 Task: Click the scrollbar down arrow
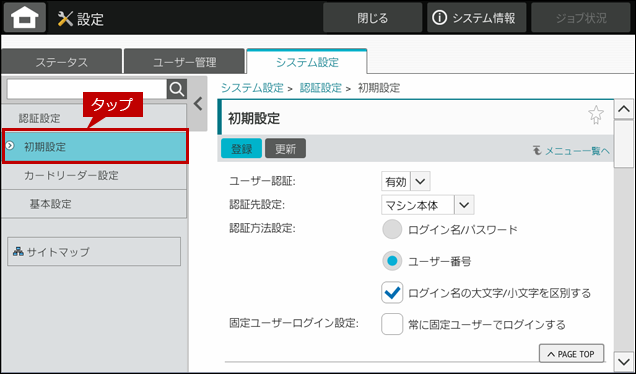624,361
